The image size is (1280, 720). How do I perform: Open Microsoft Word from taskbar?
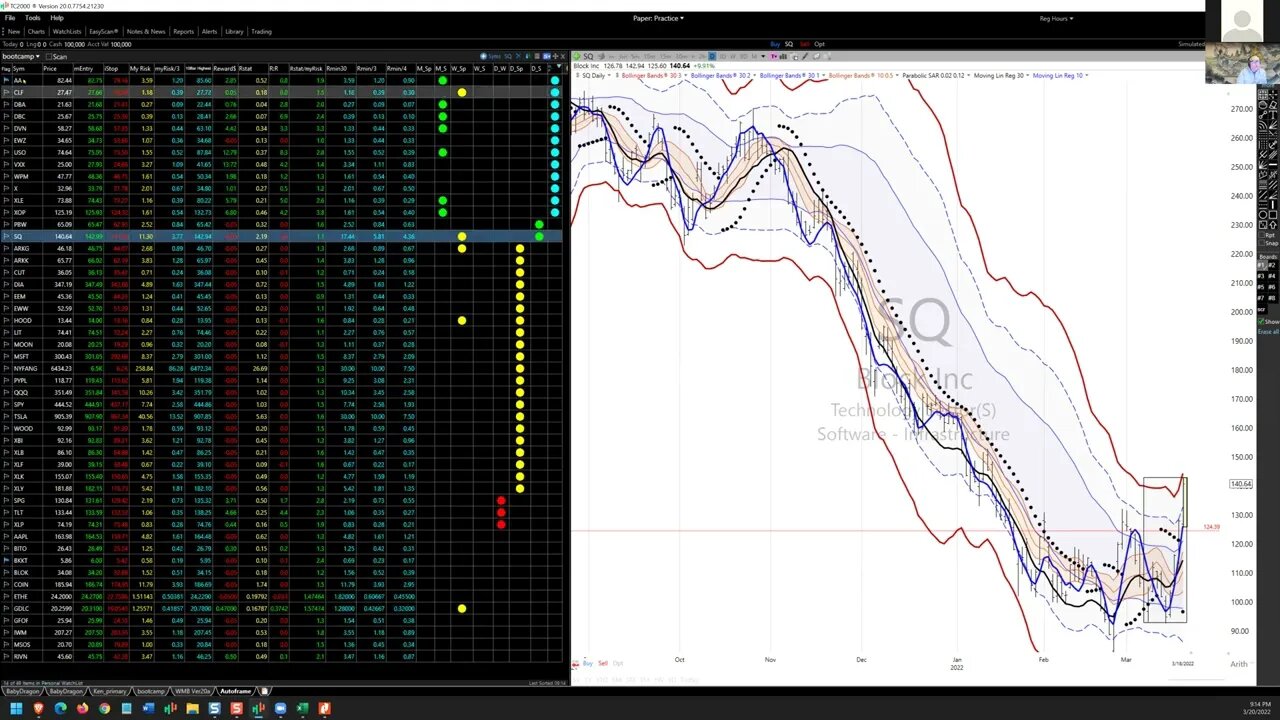pyautogui.click(x=149, y=708)
